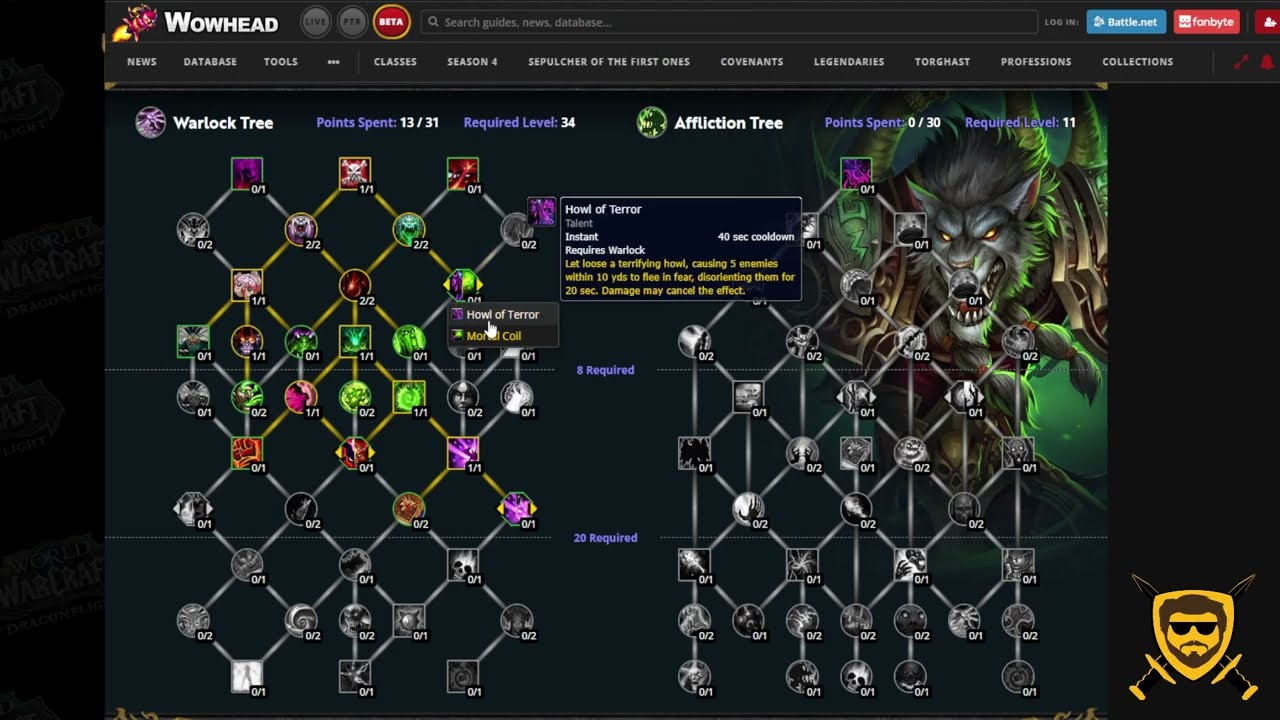Click the grey spiral circular talent 0/2
1280x720 pixels.
point(300,621)
